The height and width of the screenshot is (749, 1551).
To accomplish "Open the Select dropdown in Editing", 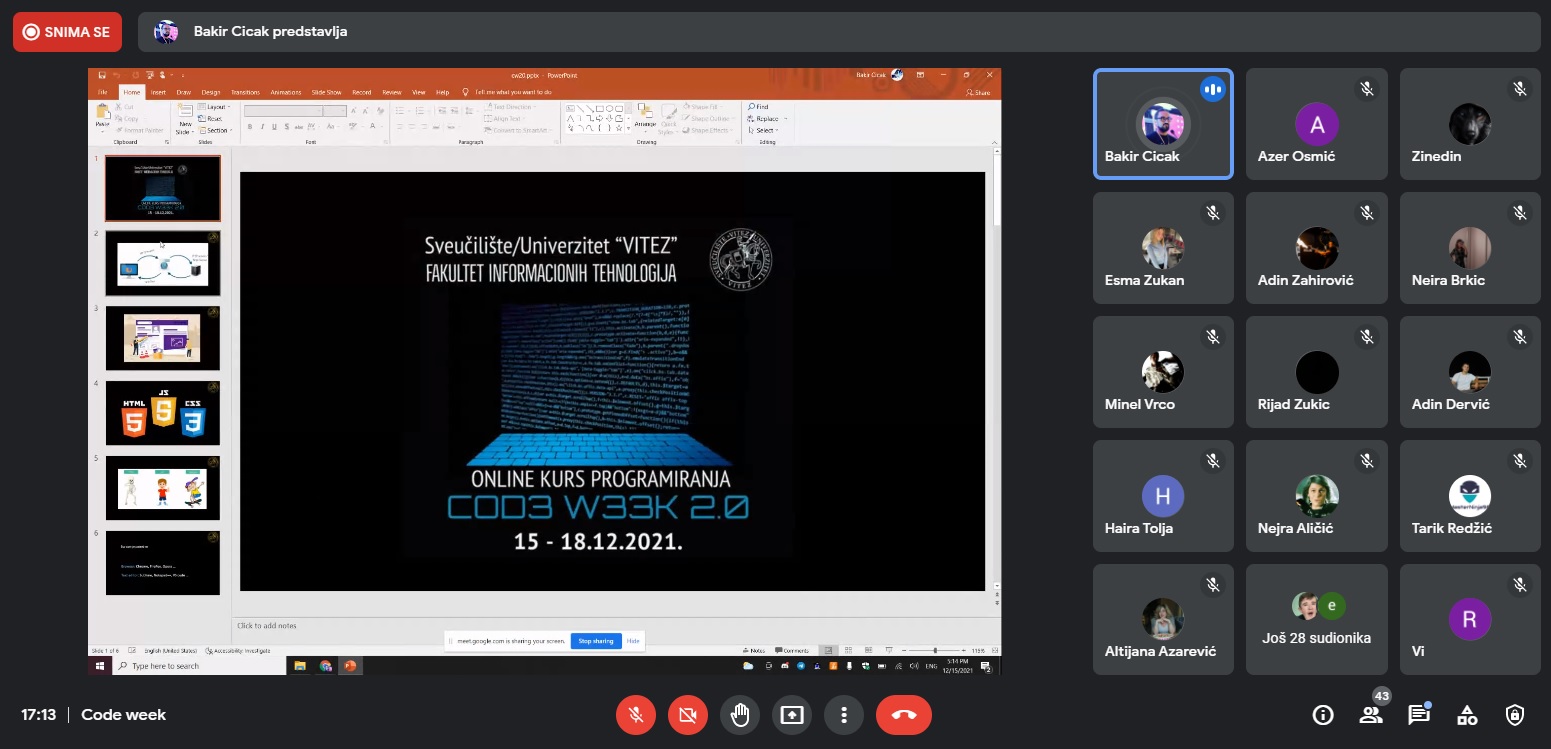I will click(762, 130).
